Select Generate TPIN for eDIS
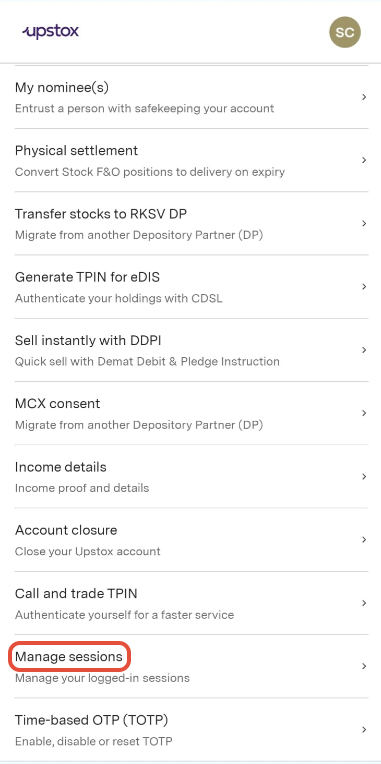This screenshot has width=381, height=764. [190, 286]
